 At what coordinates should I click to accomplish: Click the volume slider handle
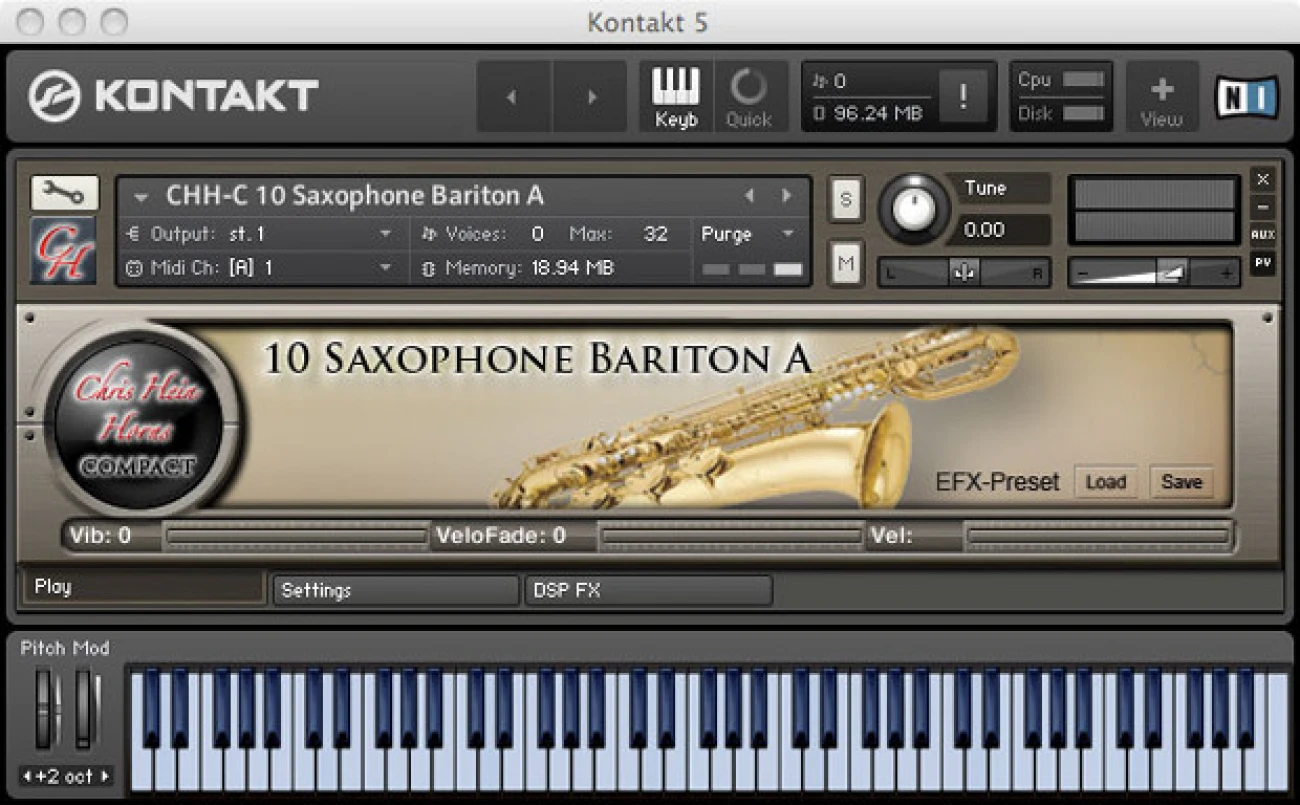[1172, 272]
